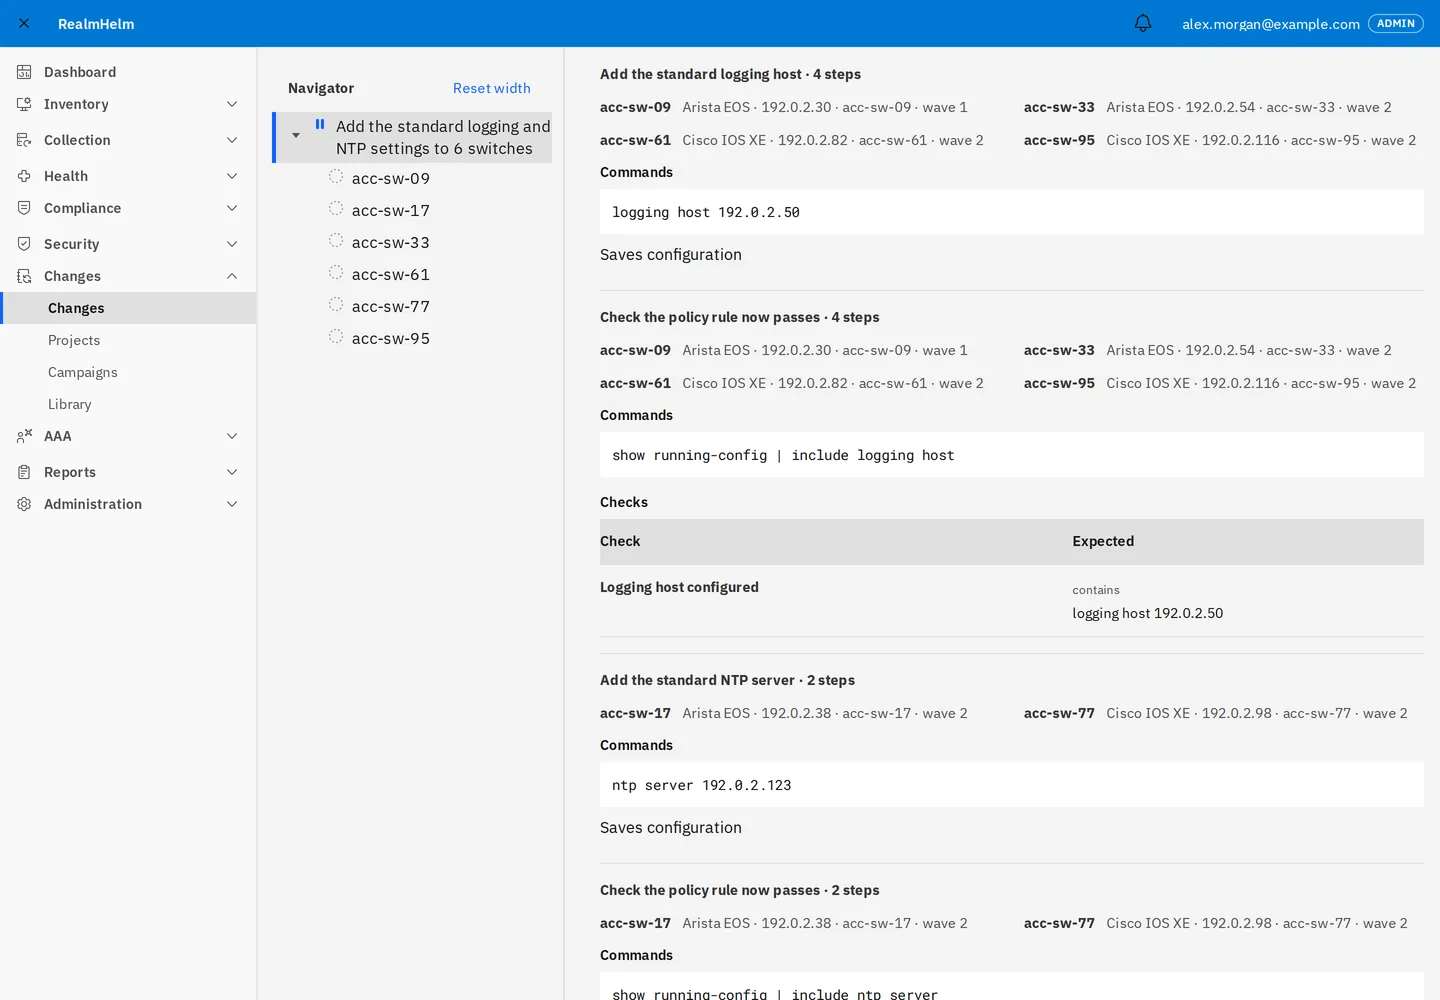Expand the Security menu chevron
The image size is (1440, 1000).
[232, 244]
